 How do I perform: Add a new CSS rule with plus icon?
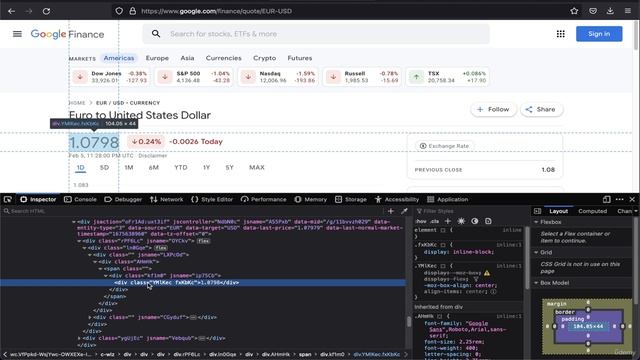tap(448, 221)
